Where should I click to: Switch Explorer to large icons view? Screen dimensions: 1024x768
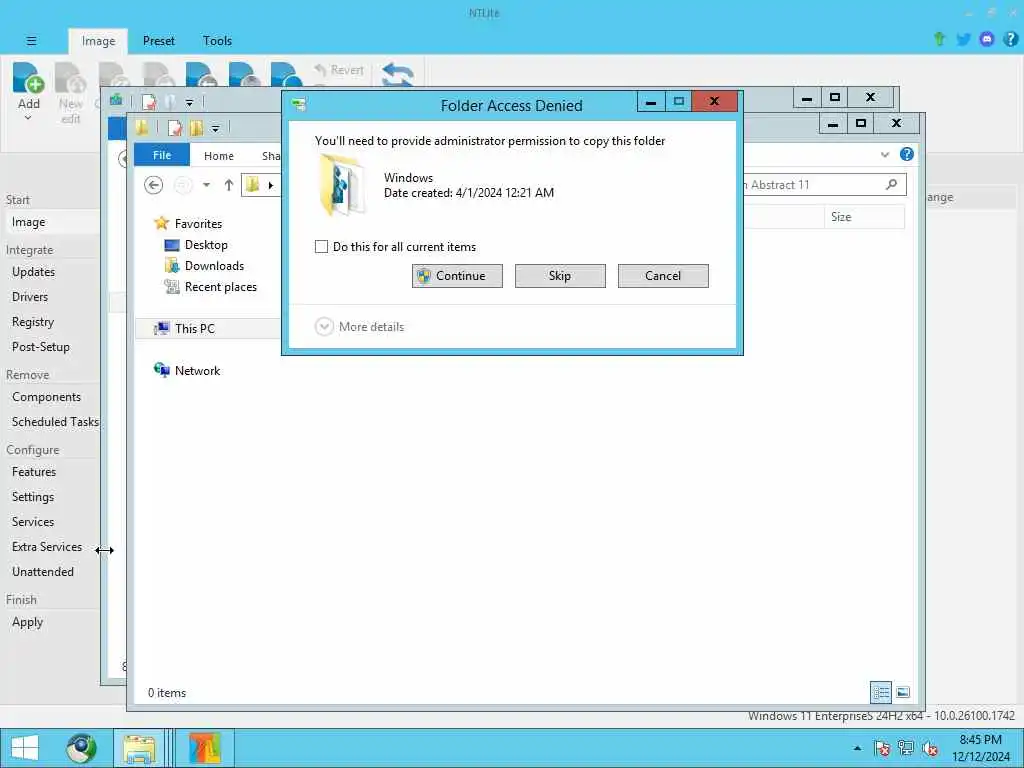pos(903,692)
